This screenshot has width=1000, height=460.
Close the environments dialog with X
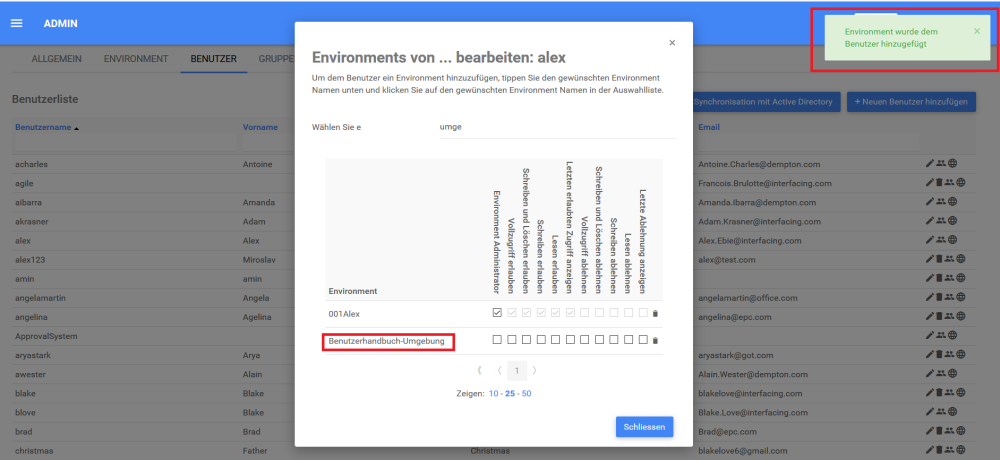[672, 43]
